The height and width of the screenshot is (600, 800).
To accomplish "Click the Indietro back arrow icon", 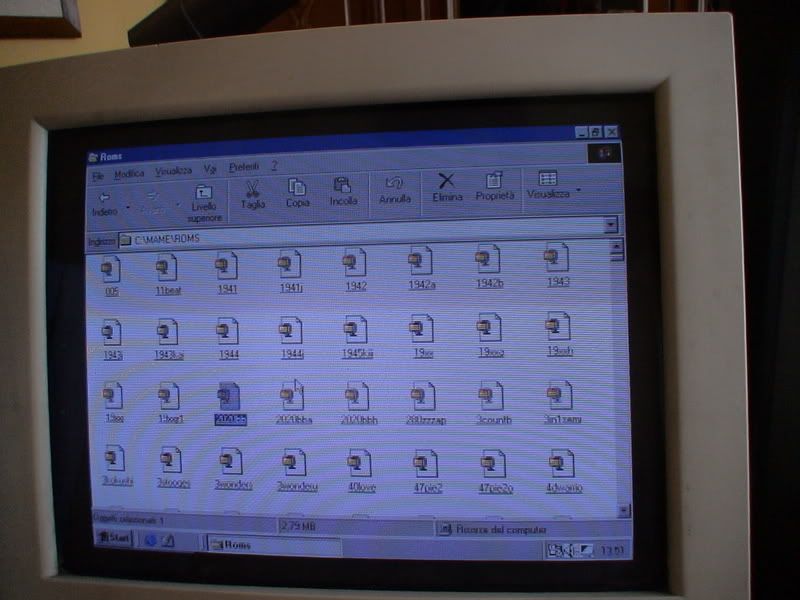I will click(x=105, y=197).
